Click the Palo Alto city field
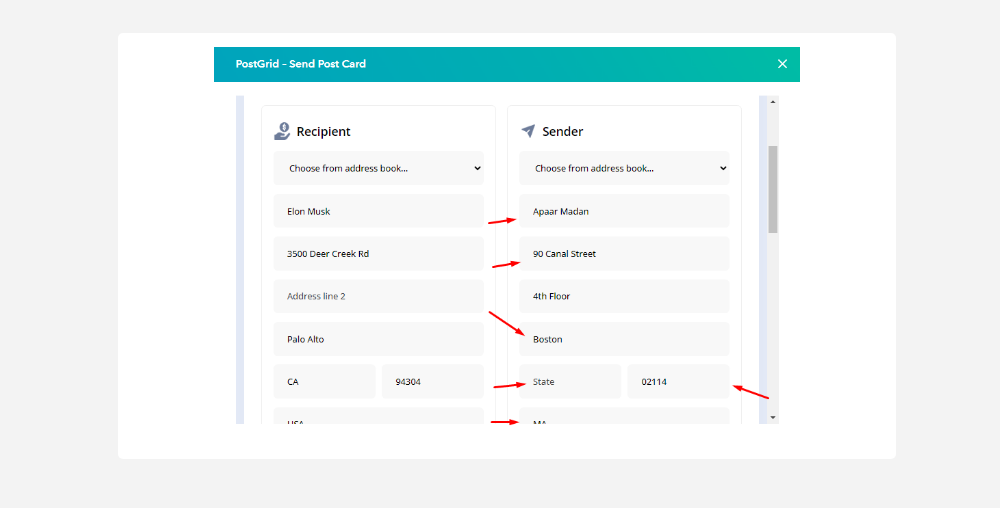The width and height of the screenshot is (1000, 508). pos(378,339)
